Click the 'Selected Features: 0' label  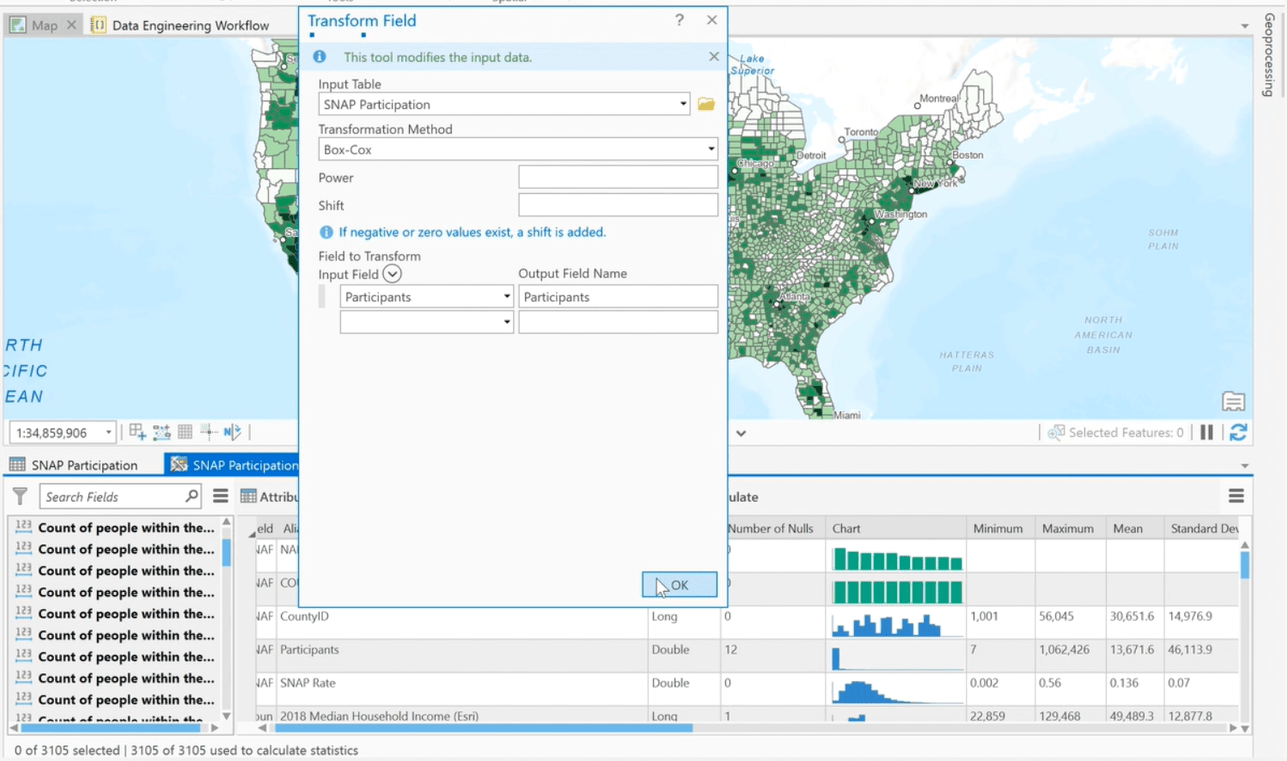pos(1126,432)
